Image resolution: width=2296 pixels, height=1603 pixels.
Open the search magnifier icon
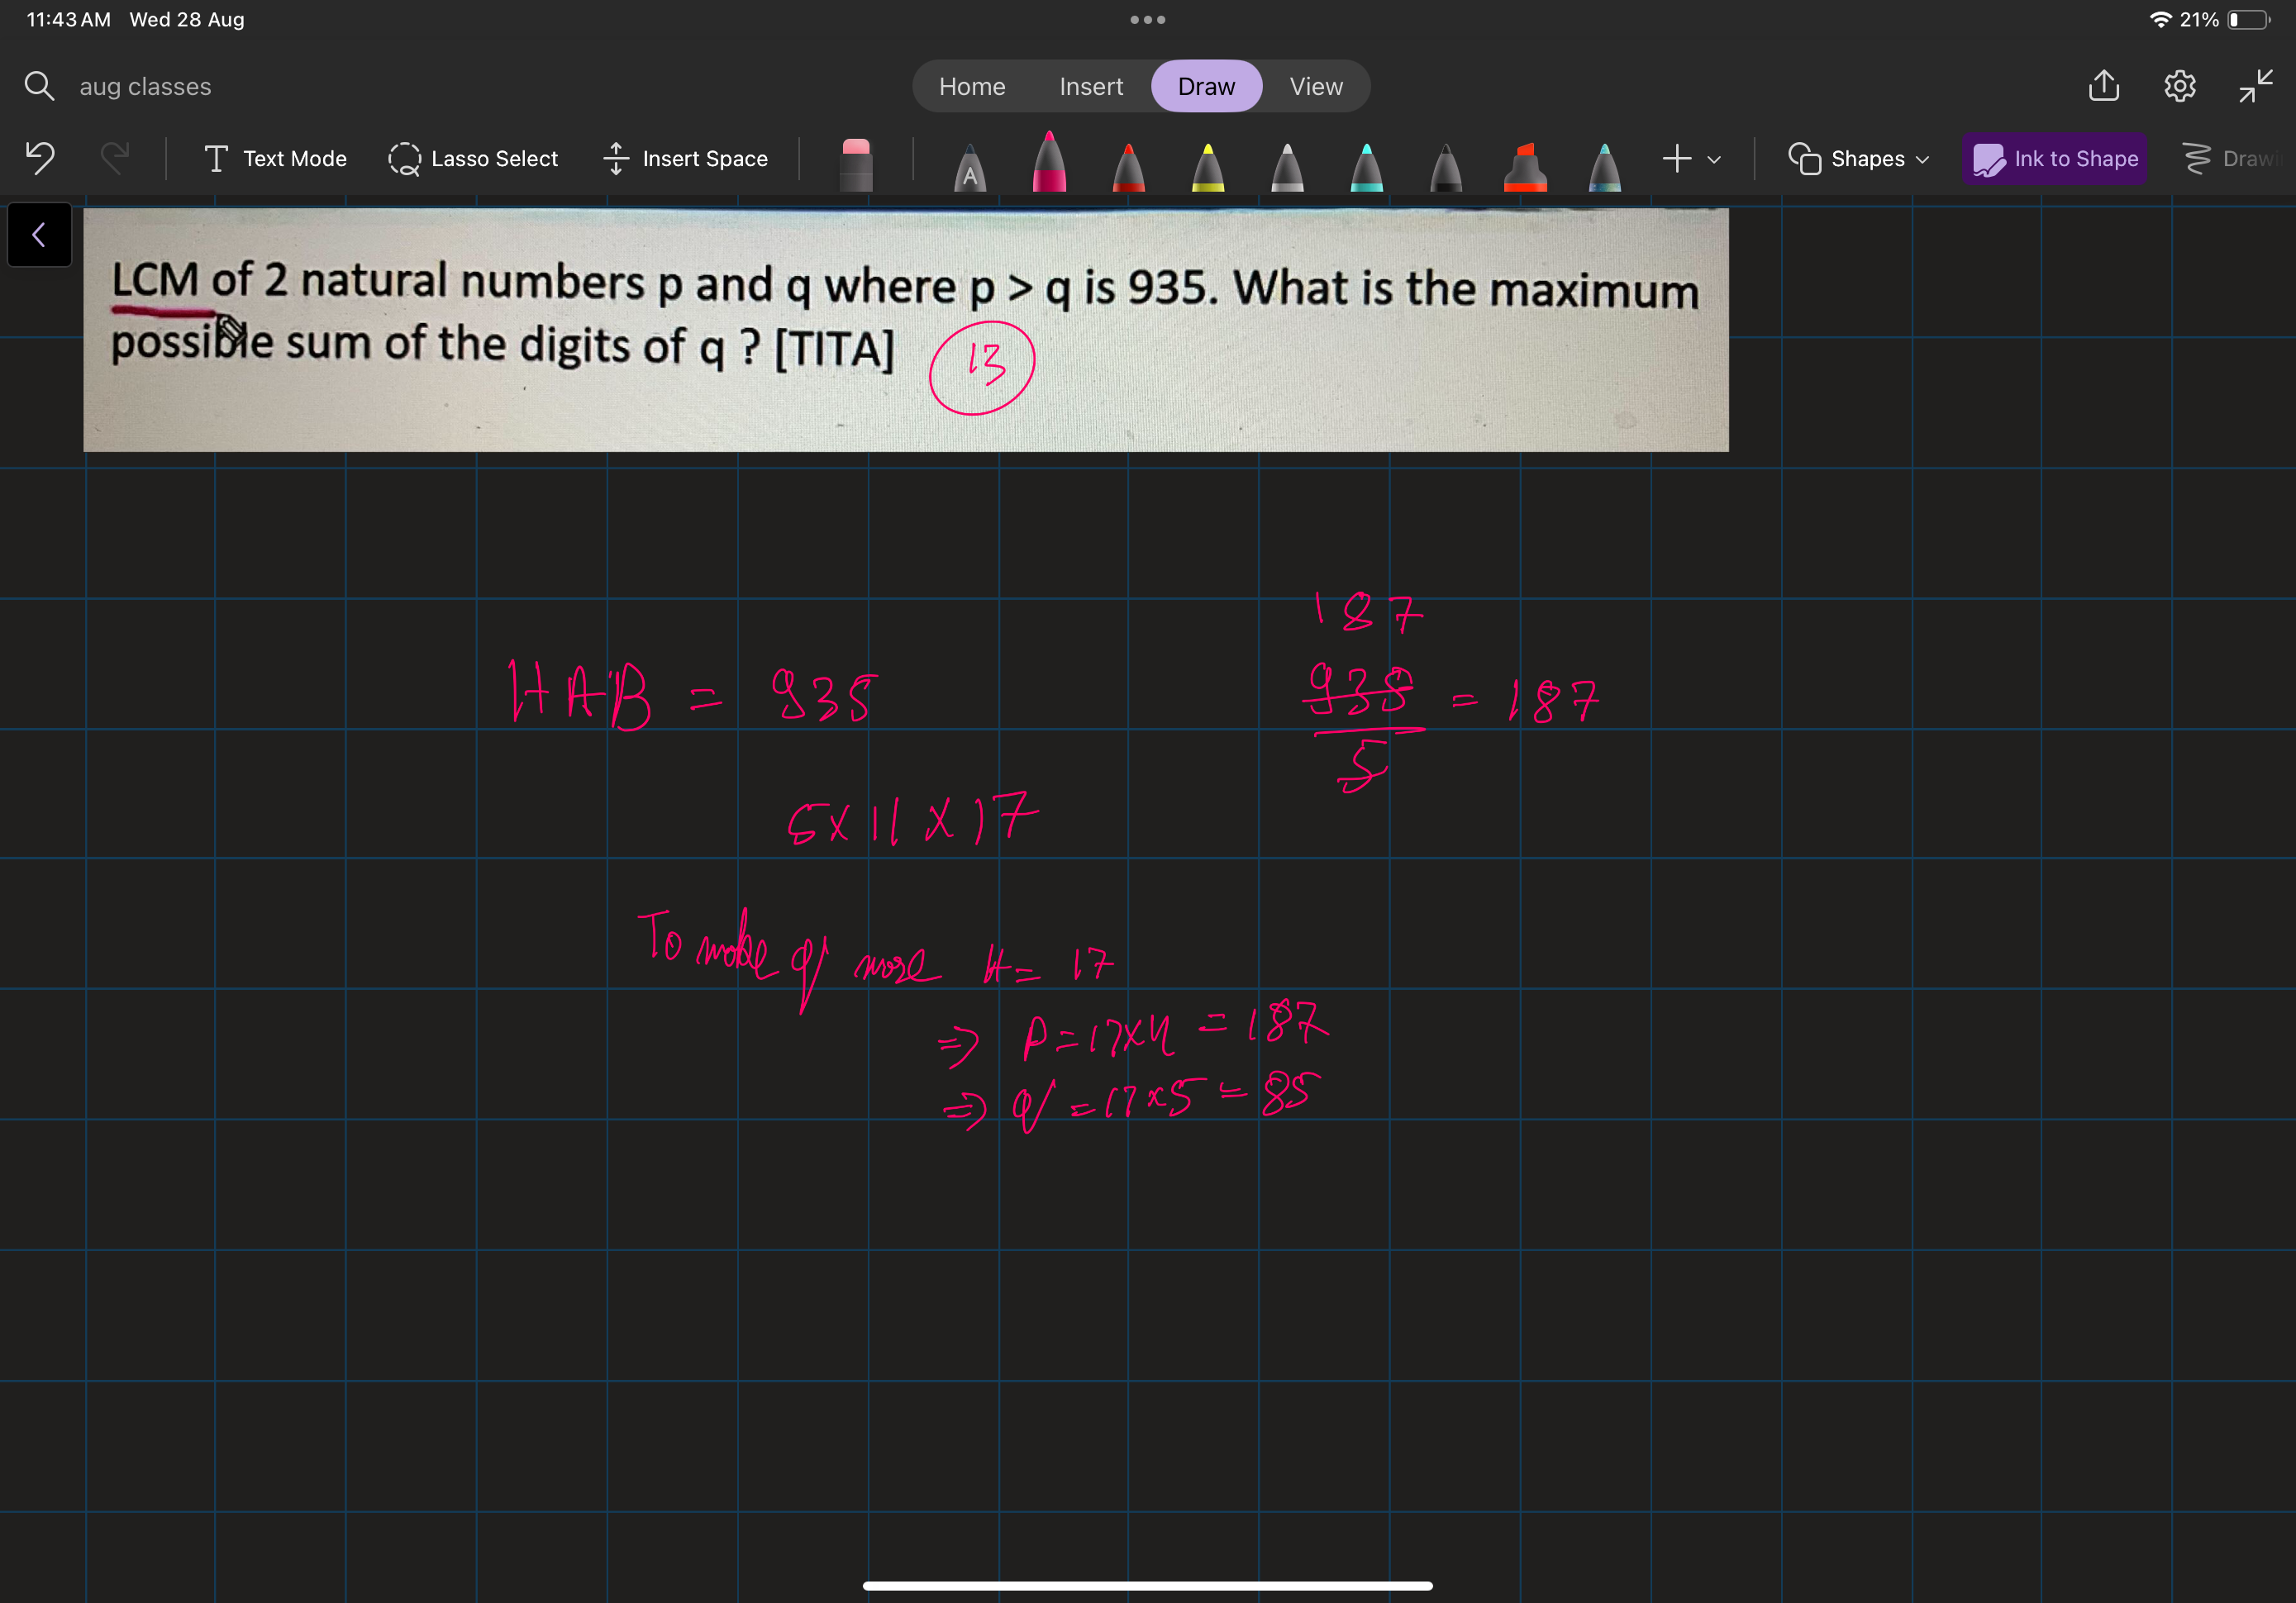click(x=39, y=86)
